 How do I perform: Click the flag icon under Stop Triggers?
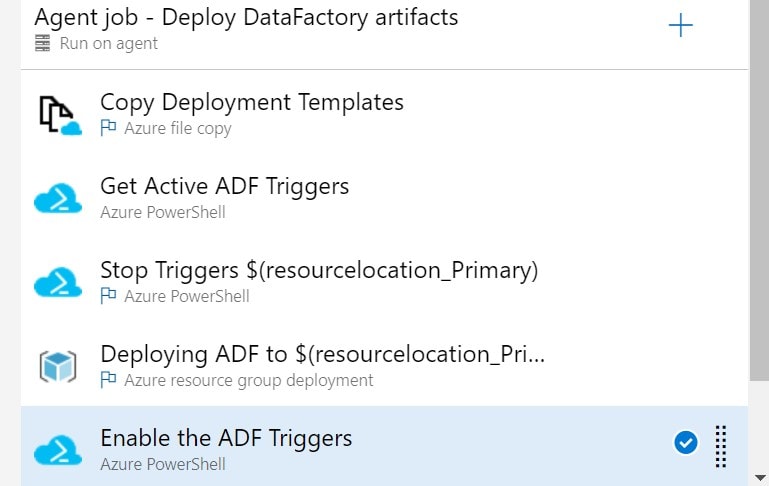point(108,296)
